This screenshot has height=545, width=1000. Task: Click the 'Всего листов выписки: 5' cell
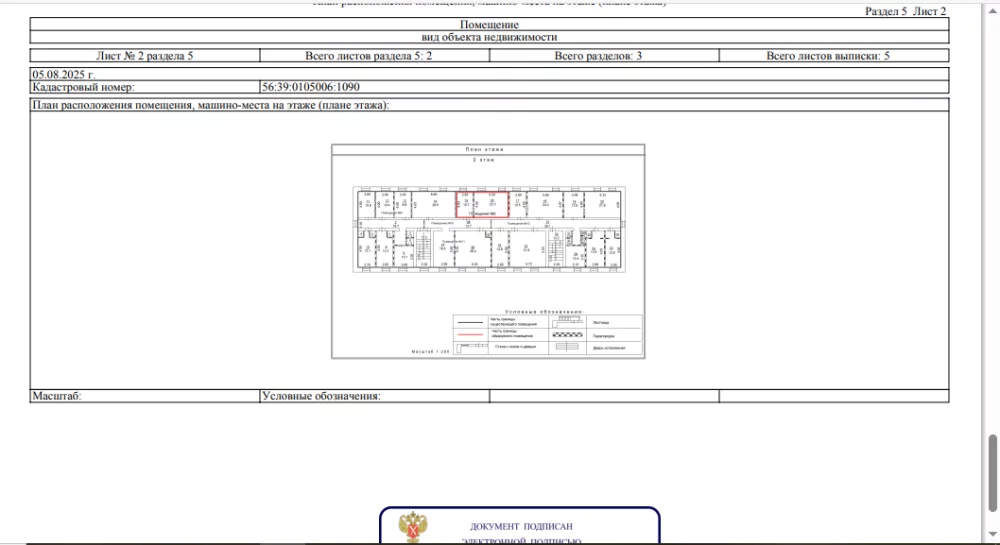click(x=827, y=56)
